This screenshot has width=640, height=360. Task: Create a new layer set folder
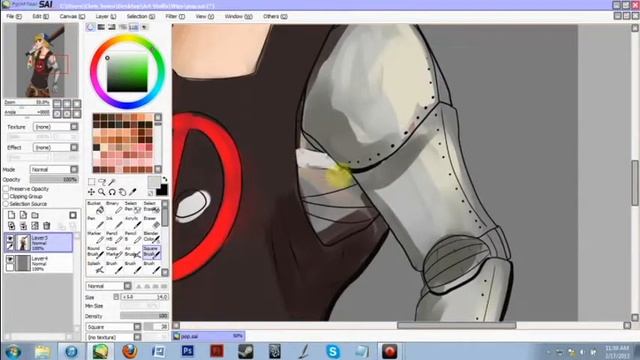35,215
